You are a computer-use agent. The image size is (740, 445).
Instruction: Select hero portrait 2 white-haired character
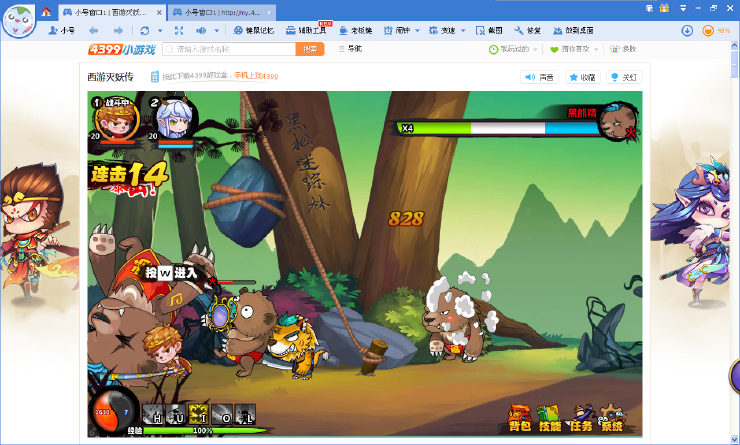pyautogui.click(x=175, y=119)
